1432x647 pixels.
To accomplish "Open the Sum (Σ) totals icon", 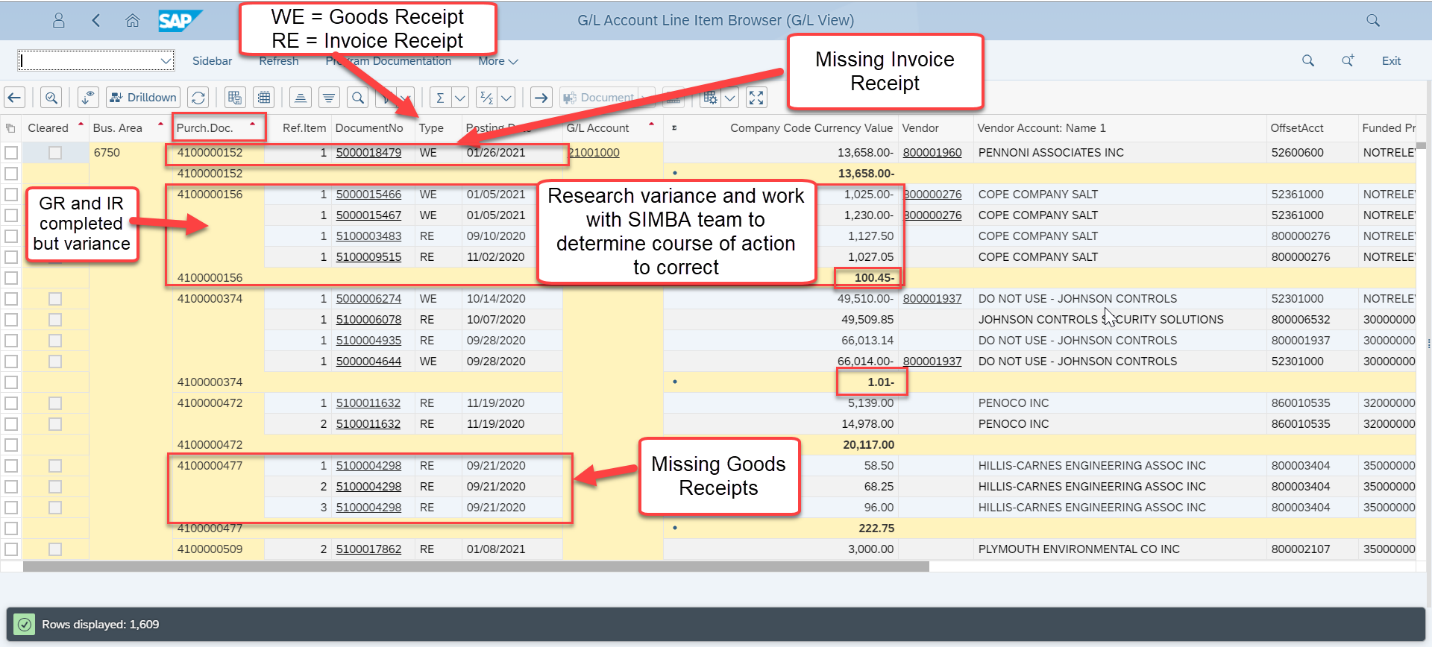I will (441, 97).
